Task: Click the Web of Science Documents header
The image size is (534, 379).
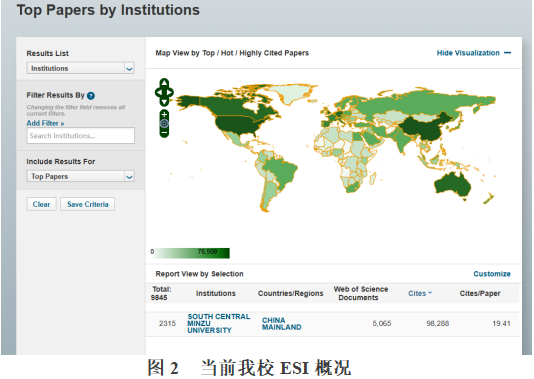Action: [360, 293]
